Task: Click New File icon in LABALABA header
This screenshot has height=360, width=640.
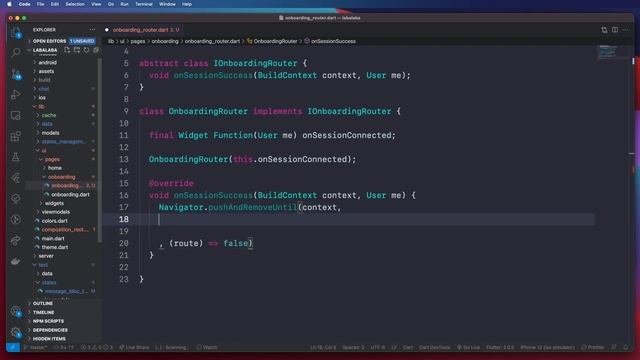Action: coord(67,50)
